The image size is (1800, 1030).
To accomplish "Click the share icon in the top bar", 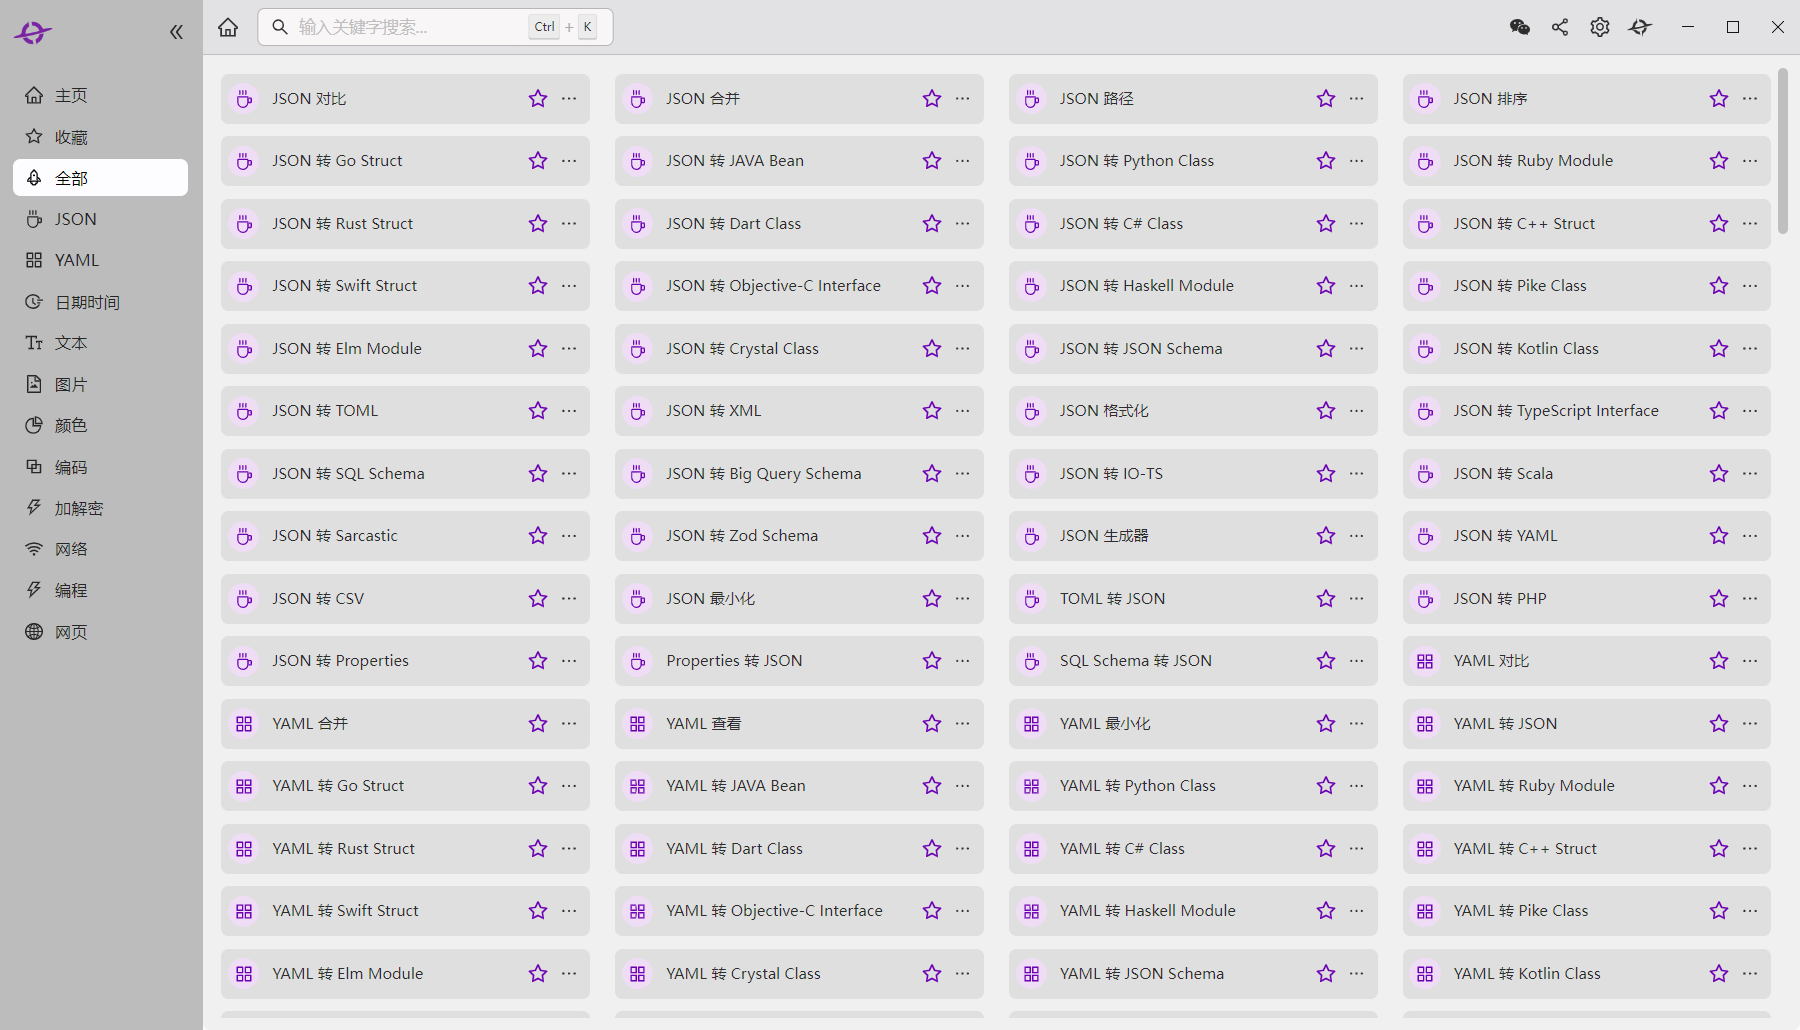I will tap(1560, 27).
